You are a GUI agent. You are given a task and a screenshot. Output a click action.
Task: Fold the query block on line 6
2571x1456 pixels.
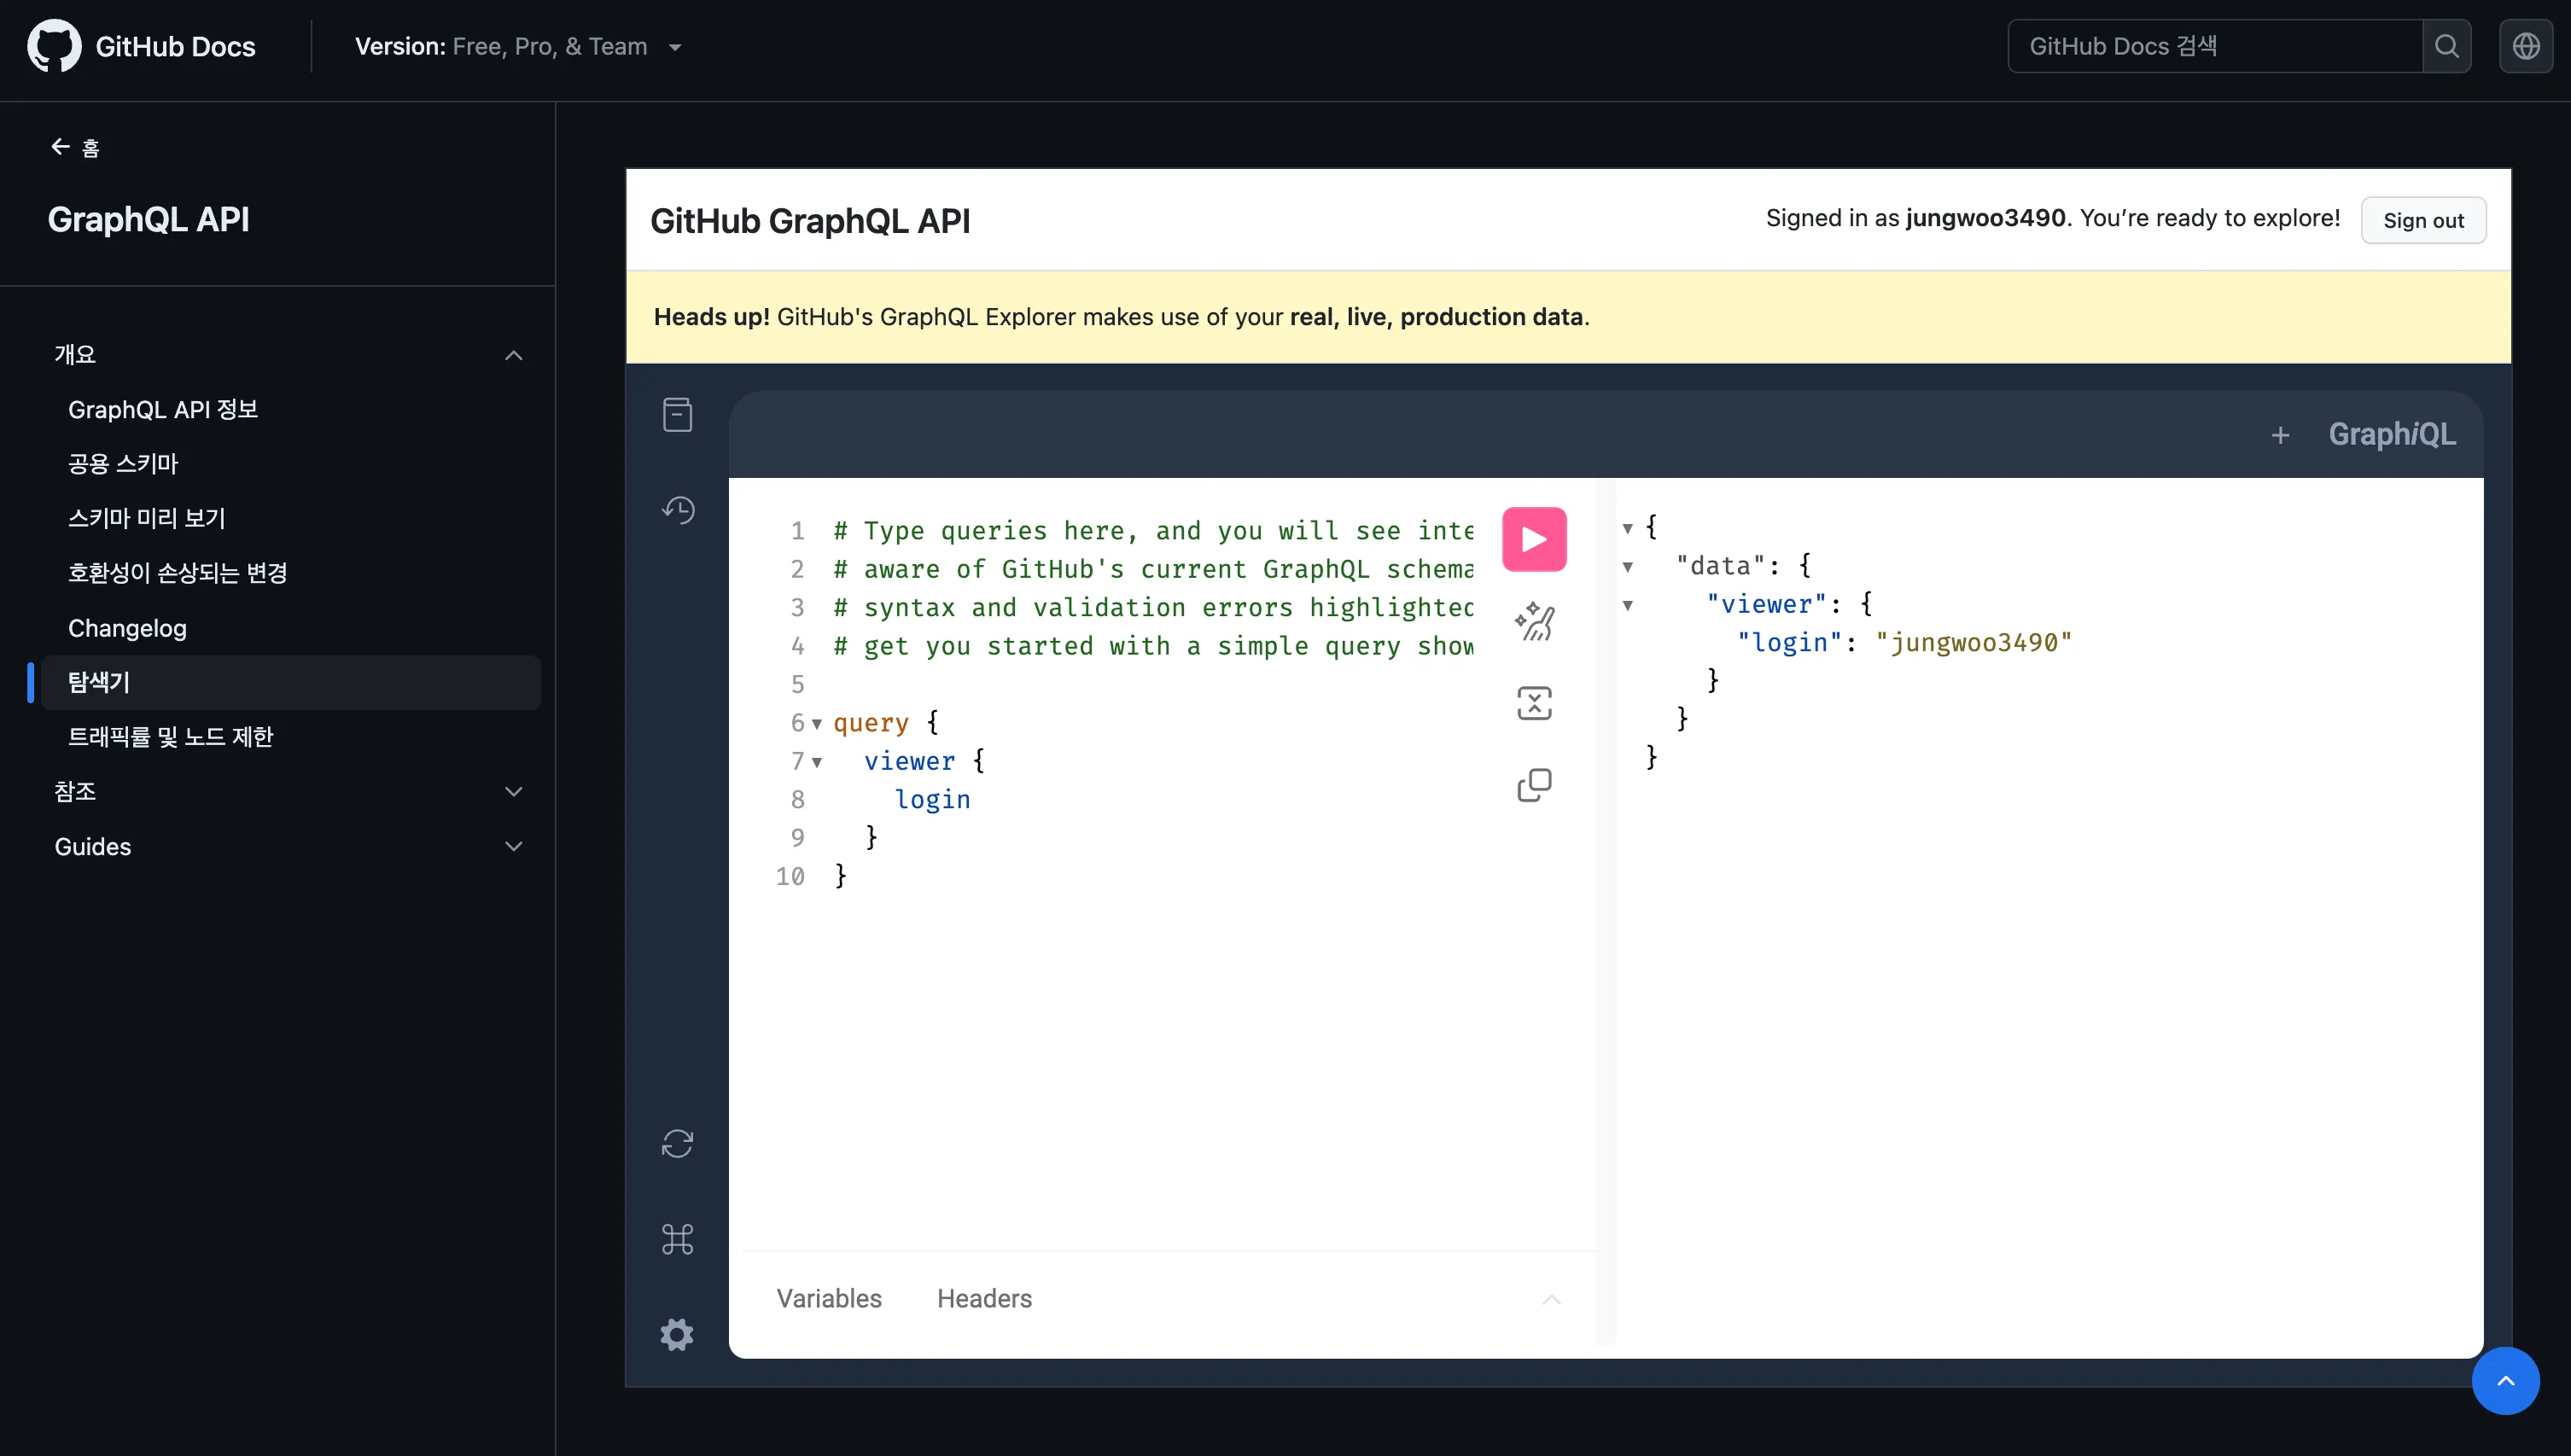coord(817,723)
